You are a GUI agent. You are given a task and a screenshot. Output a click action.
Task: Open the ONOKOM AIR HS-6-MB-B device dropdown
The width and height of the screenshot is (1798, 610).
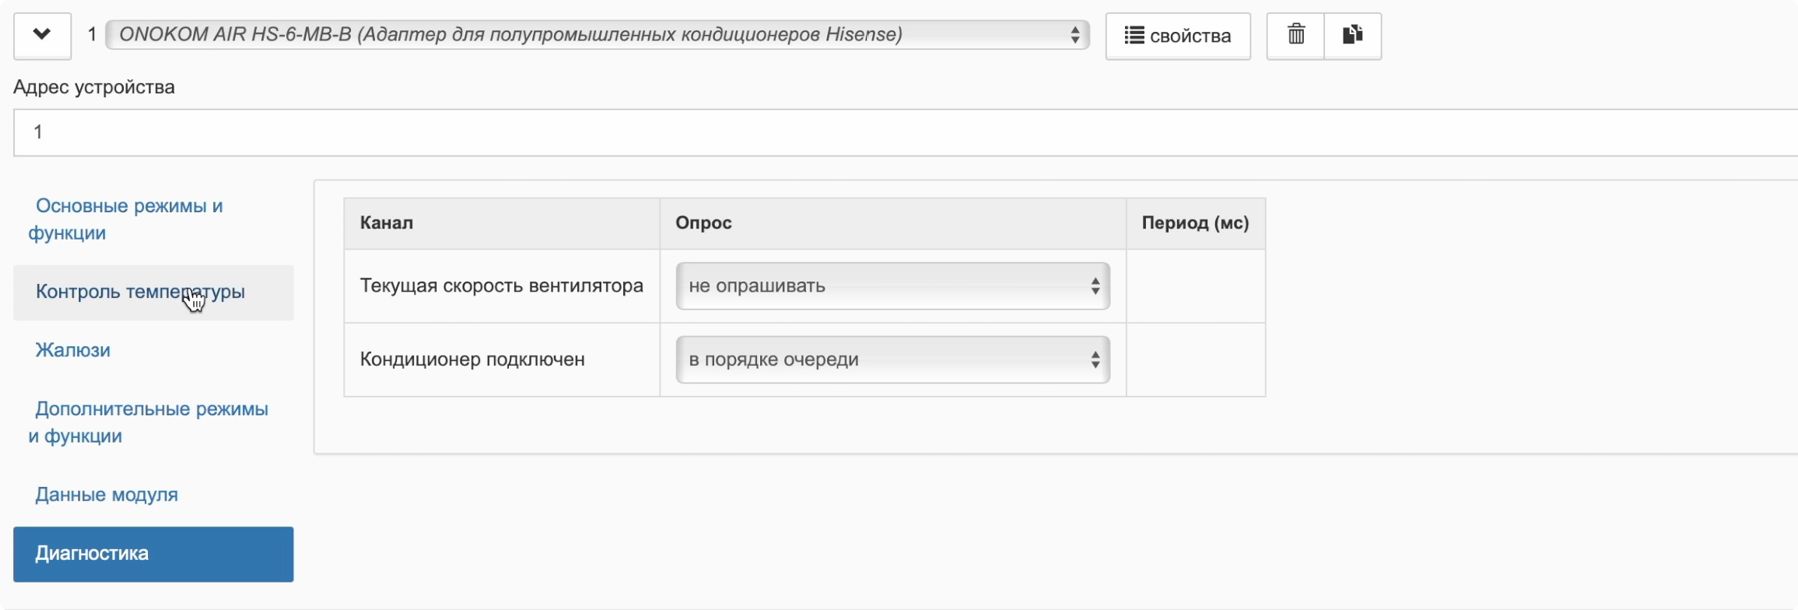(x=597, y=35)
